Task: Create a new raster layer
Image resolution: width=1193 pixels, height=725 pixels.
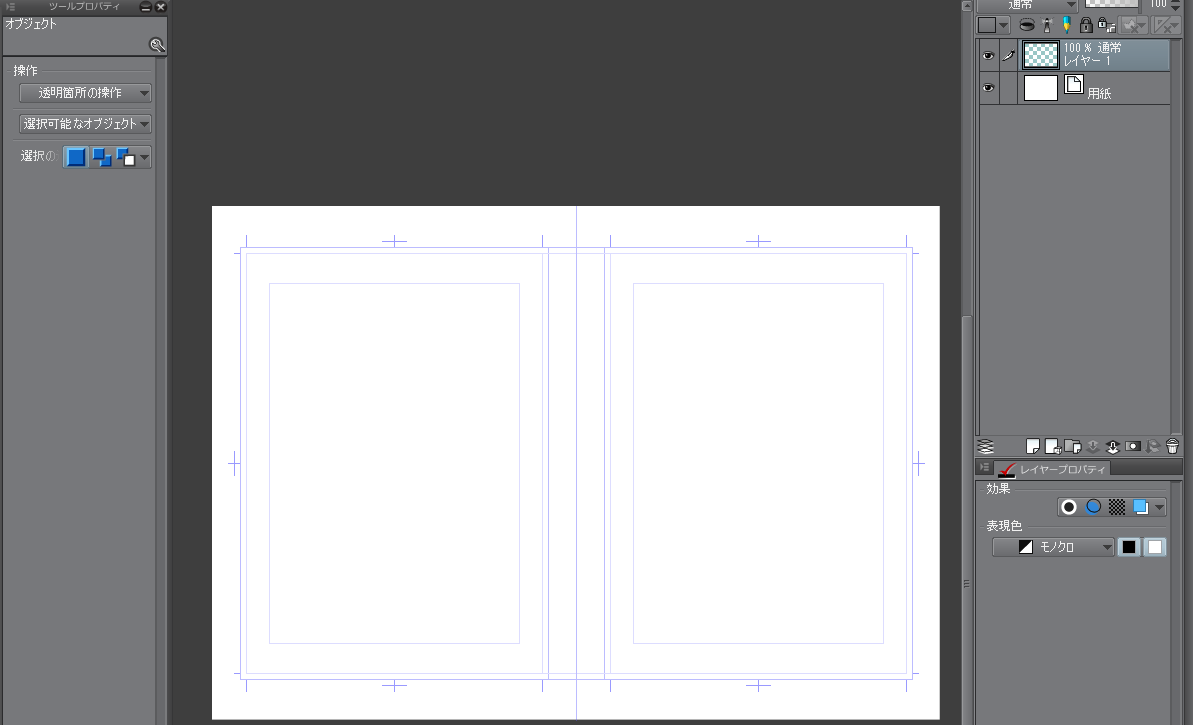Action: pyautogui.click(x=1032, y=447)
